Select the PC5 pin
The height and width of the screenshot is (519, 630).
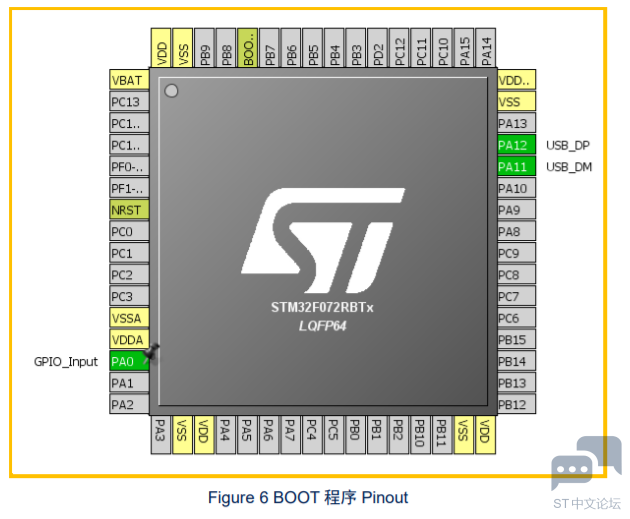point(334,435)
